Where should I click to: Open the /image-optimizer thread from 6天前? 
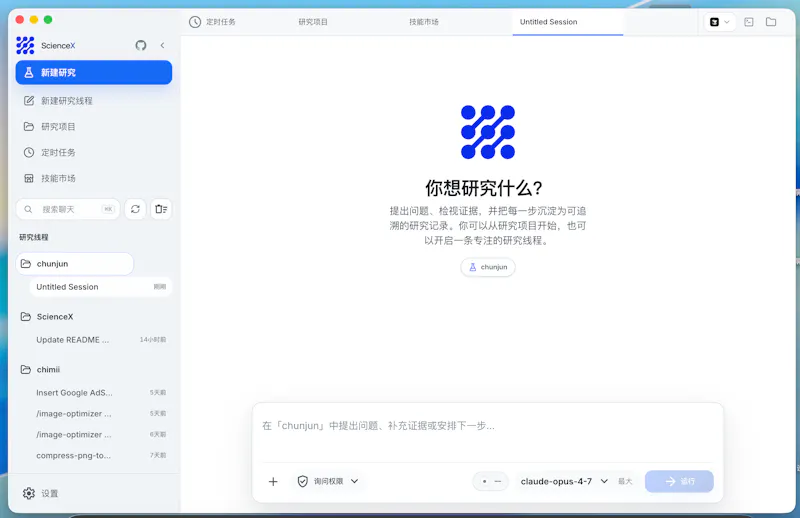(101, 434)
